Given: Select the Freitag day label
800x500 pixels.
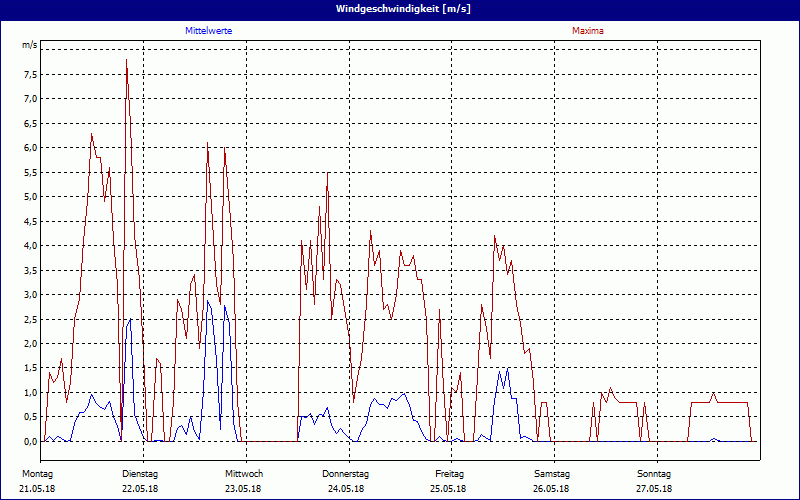Looking at the screenshot, I should pos(449,473).
